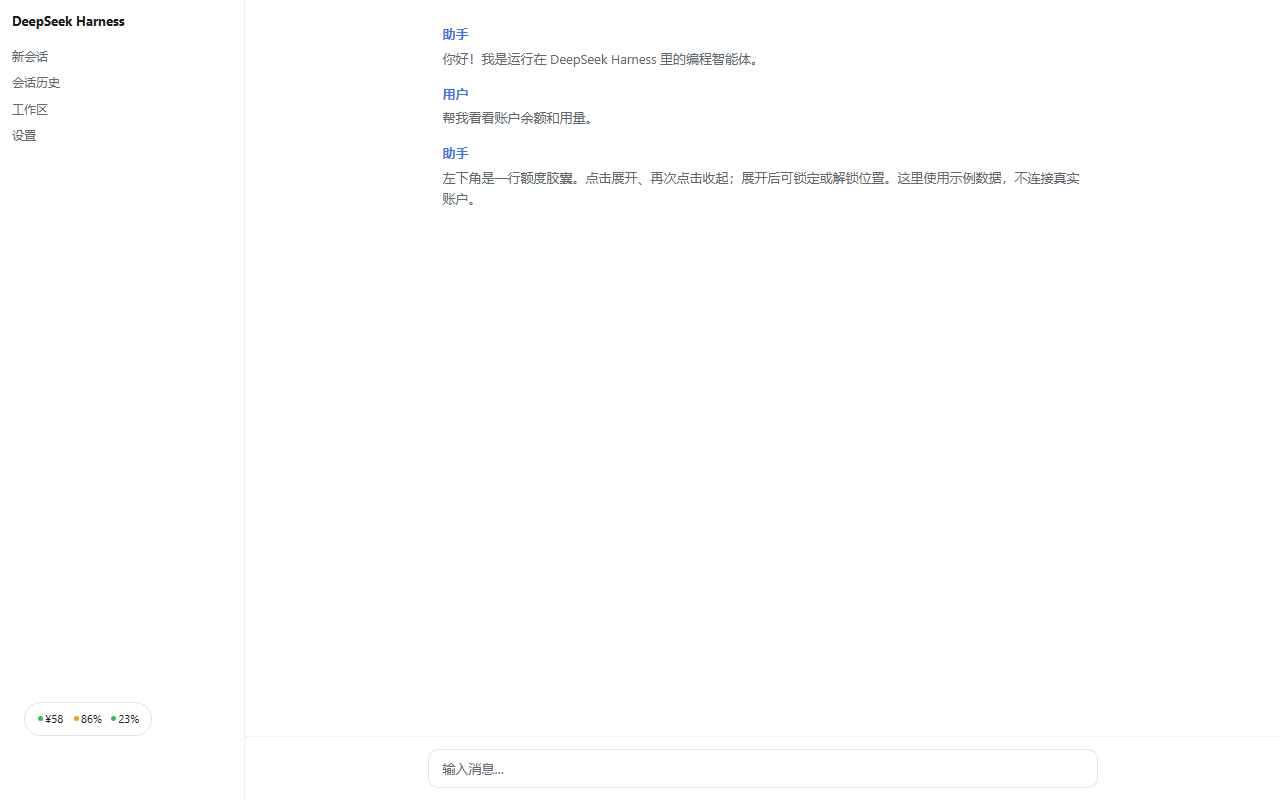
Task: Click the 助手 label above the greeting
Action: pyautogui.click(x=455, y=35)
